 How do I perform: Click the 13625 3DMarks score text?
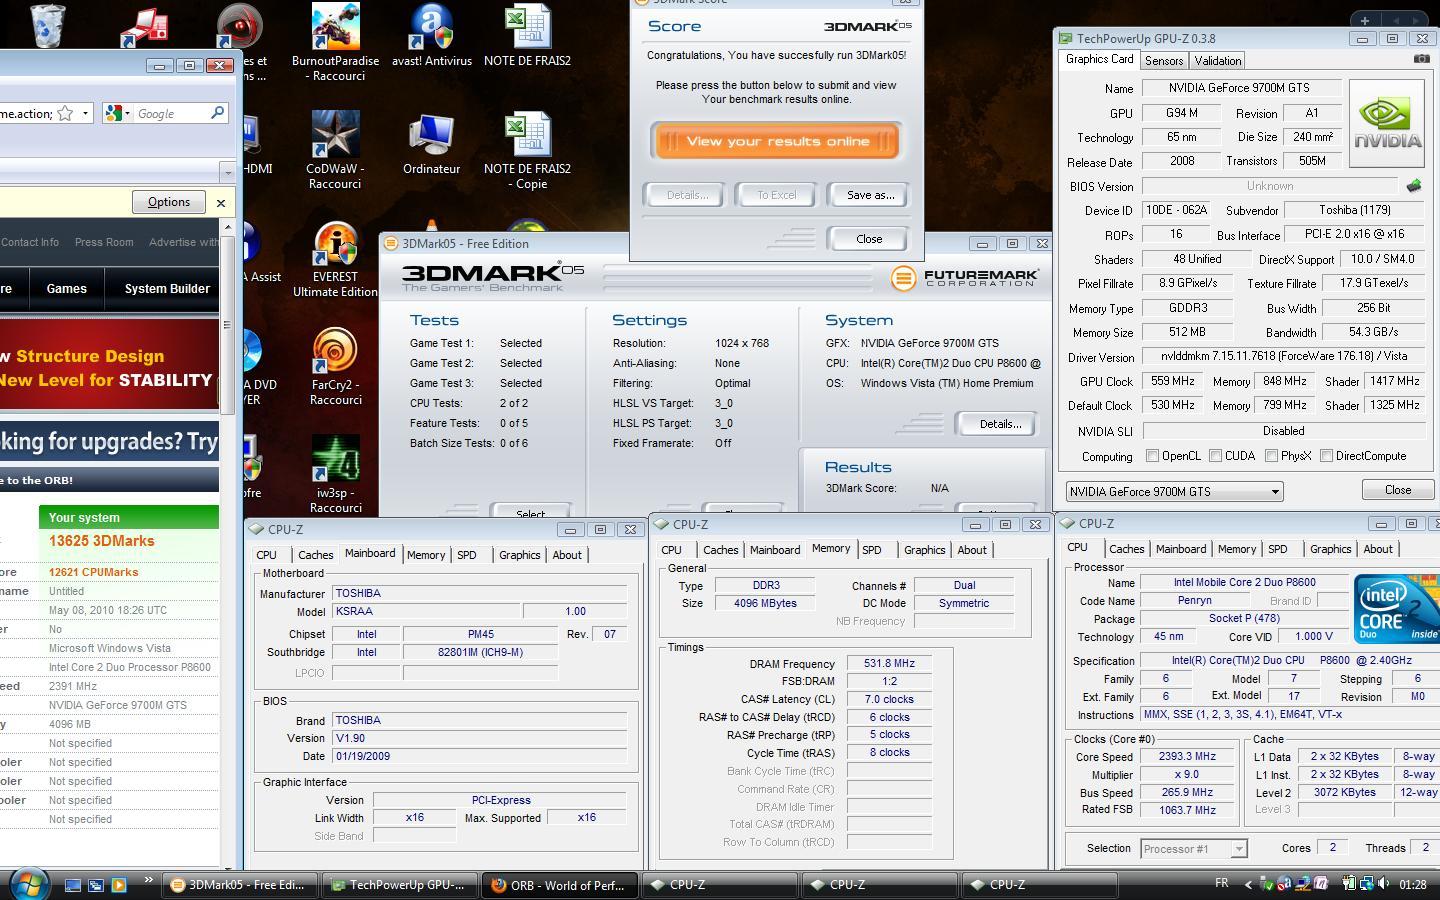(101, 541)
